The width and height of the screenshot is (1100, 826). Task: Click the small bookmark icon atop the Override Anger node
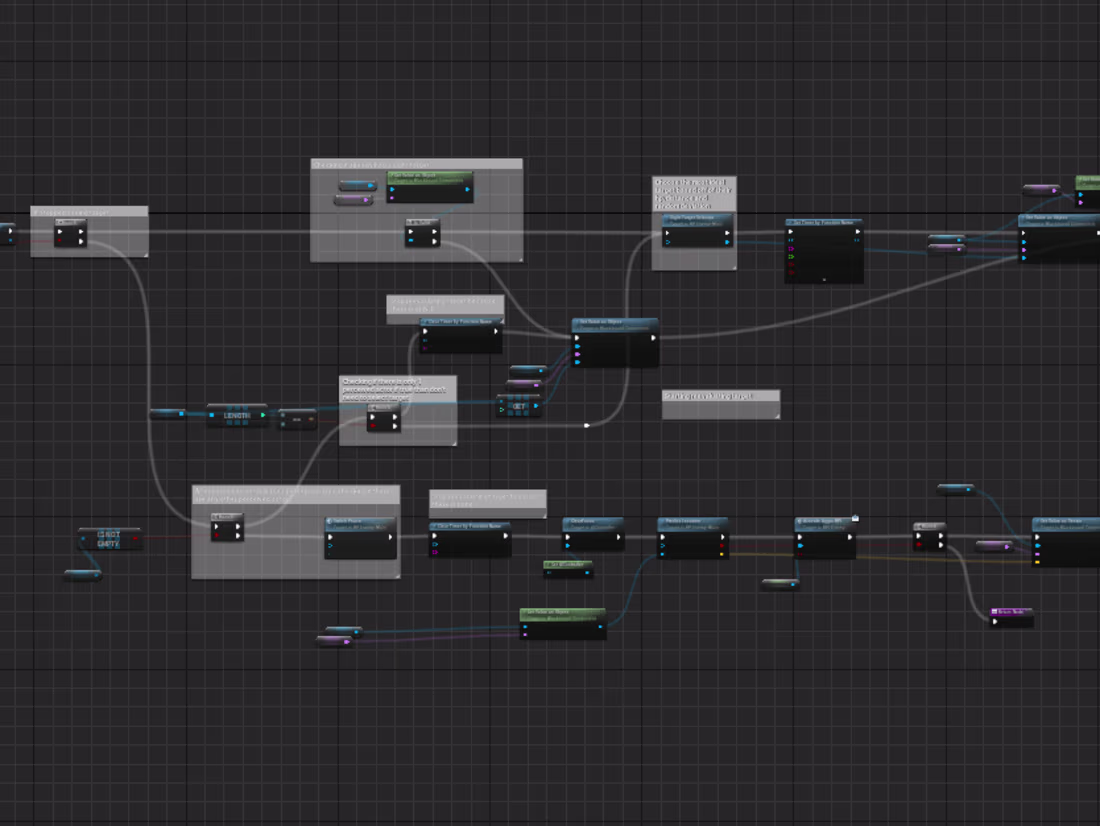[854, 517]
